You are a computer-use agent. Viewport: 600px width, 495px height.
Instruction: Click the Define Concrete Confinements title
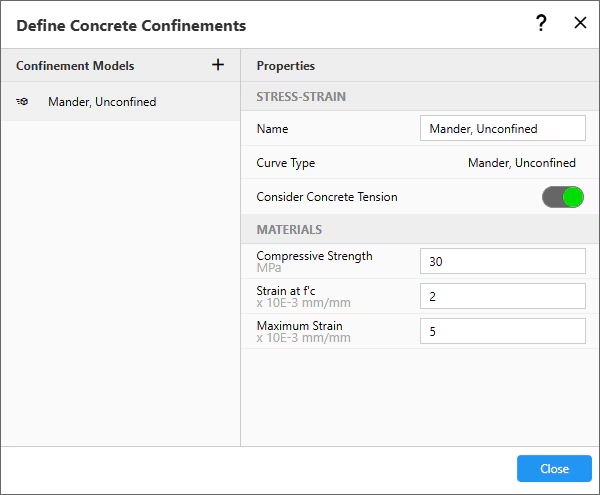(x=131, y=25)
